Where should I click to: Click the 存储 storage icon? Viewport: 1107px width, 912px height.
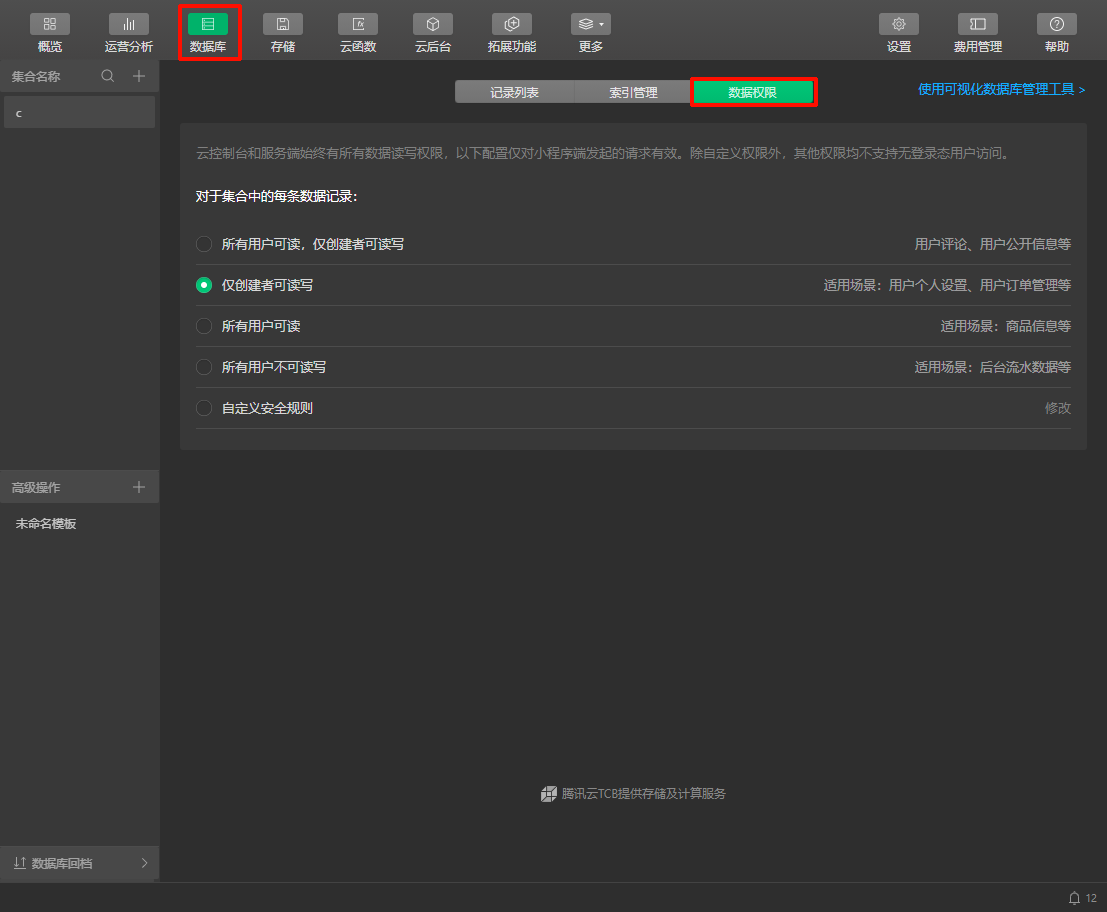coord(283,24)
